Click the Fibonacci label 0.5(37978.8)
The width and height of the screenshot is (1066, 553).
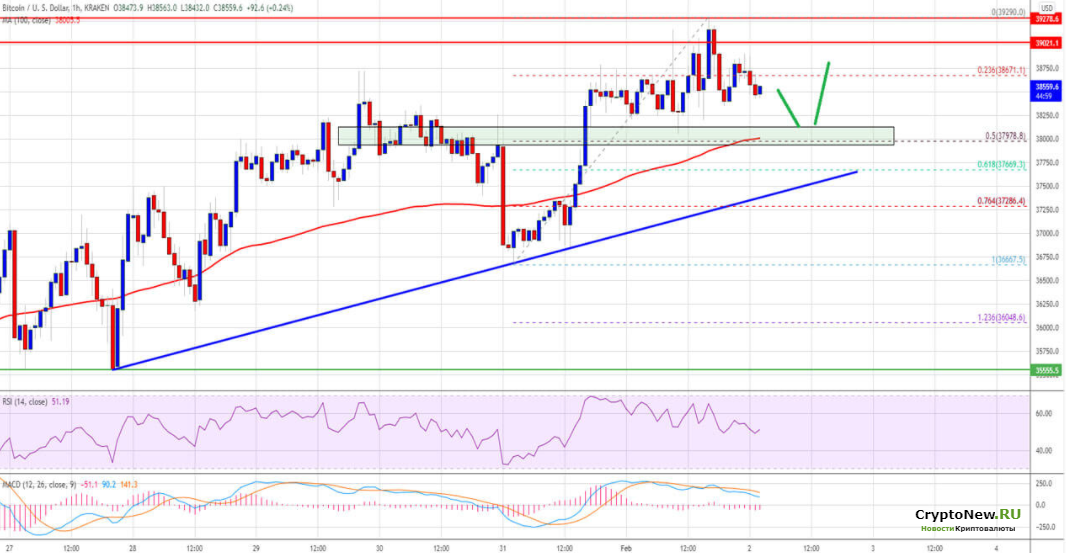(x=1005, y=136)
